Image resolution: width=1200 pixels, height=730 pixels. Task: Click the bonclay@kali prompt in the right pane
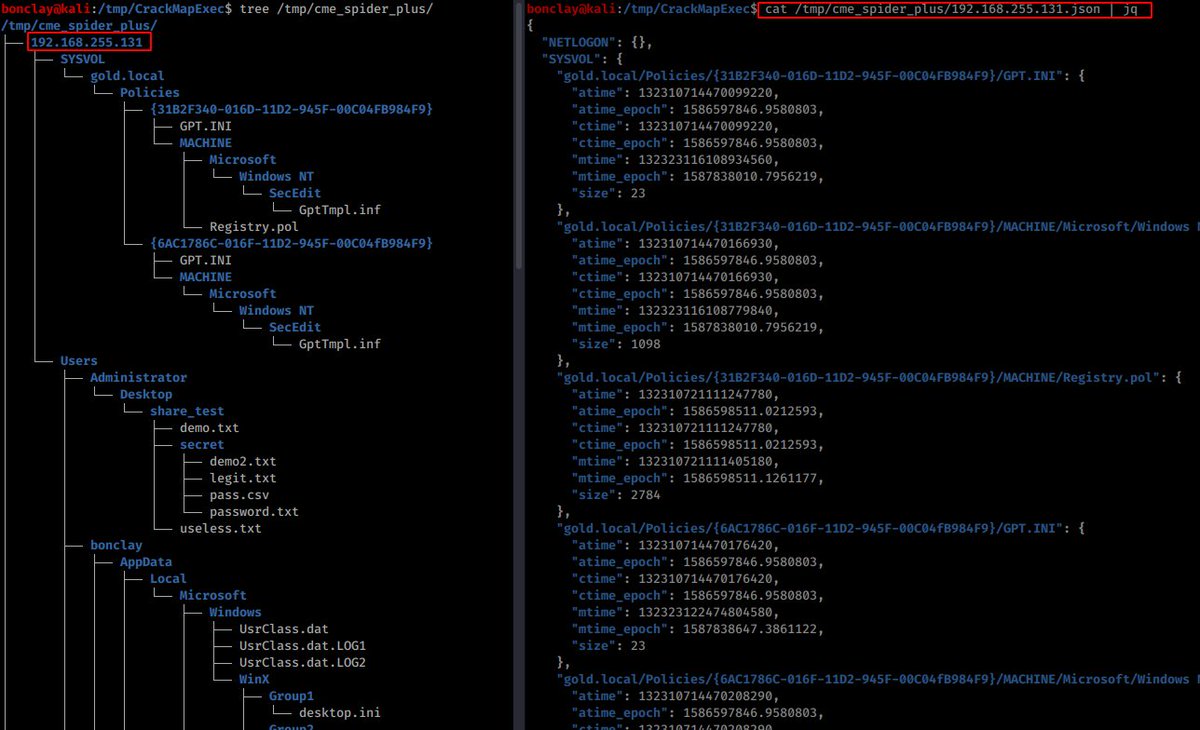(x=569, y=9)
